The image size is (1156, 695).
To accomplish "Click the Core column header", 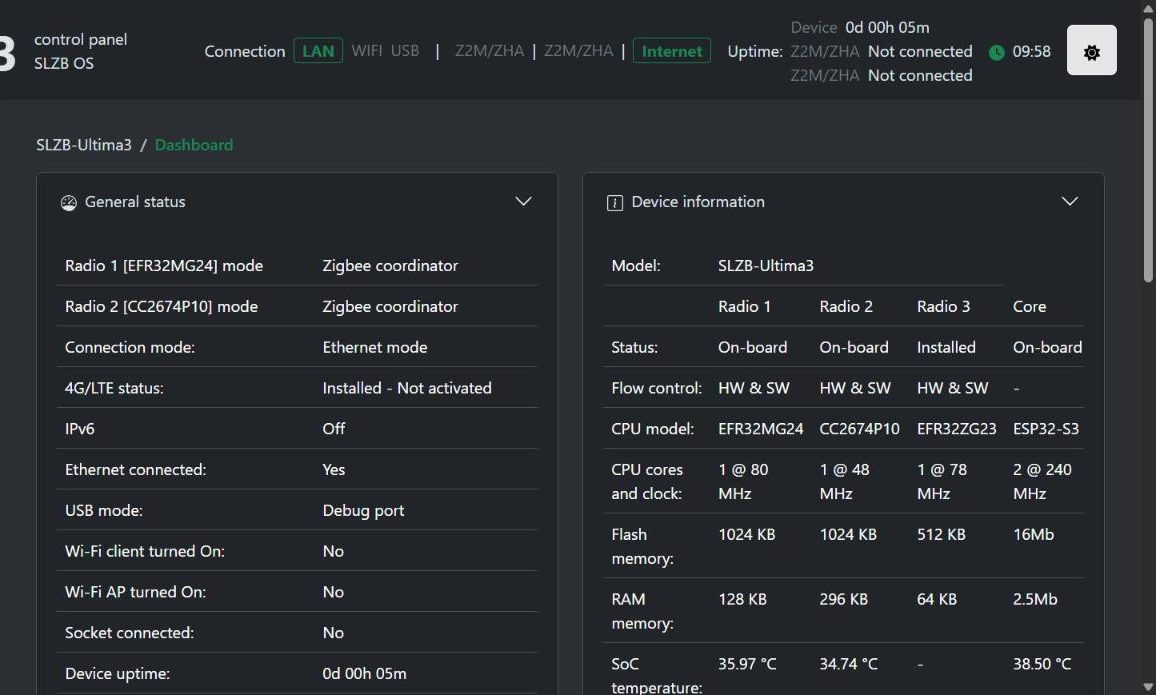I will click(x=1029, y=307).
